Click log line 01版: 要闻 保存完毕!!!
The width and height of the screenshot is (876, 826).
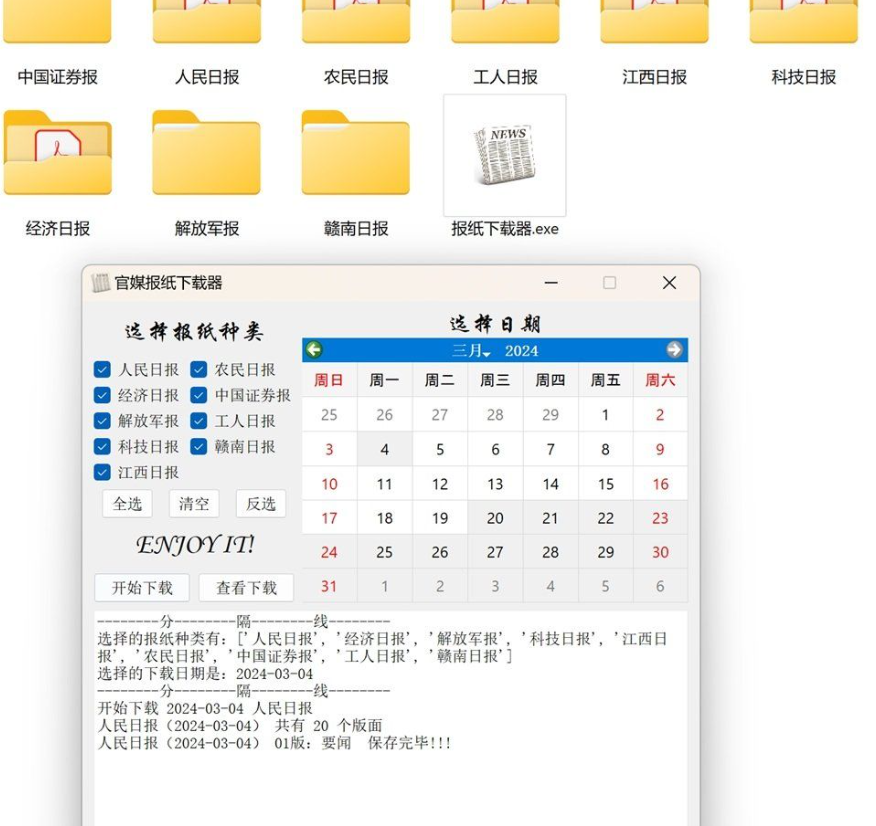(363, 743)
